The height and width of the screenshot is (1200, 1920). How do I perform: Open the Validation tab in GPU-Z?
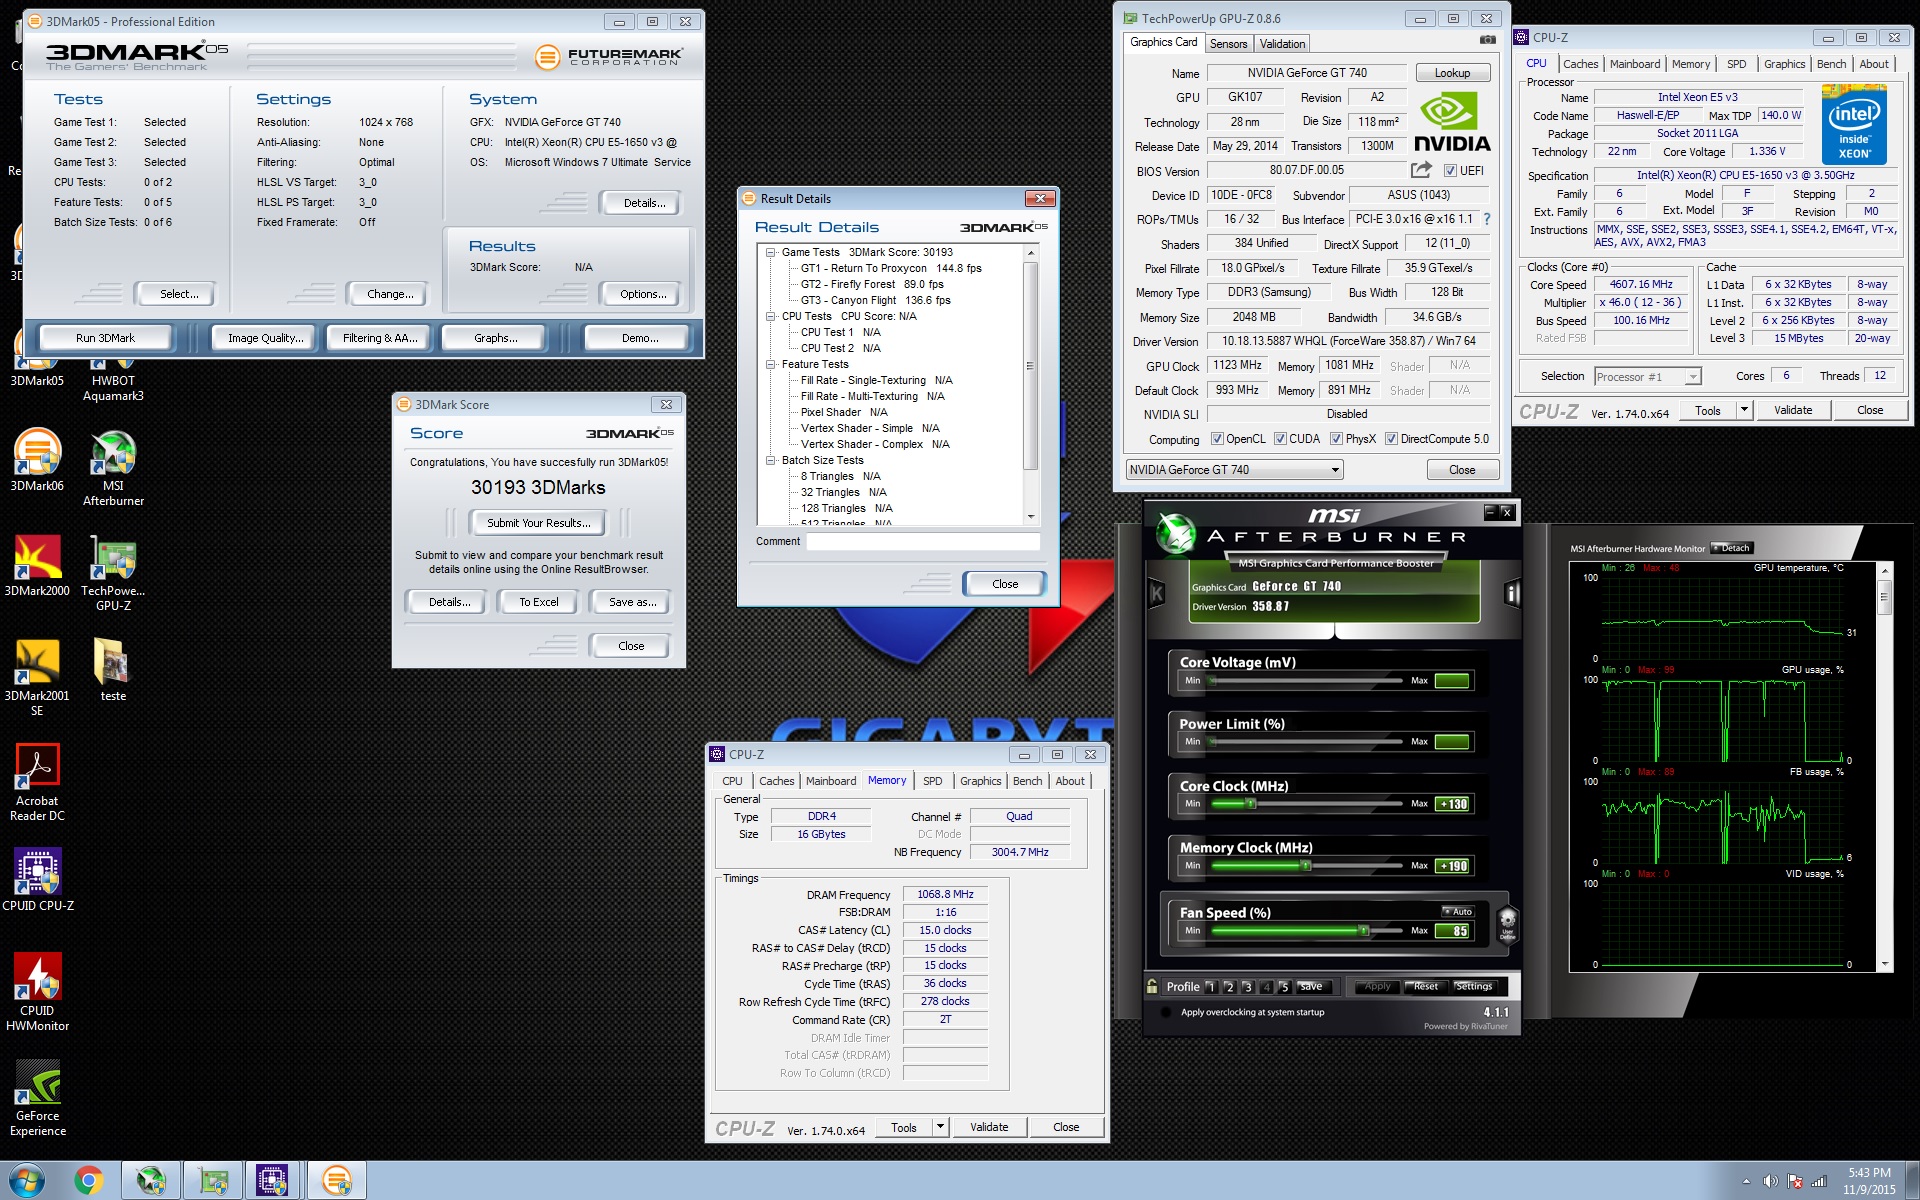(x=1282, y=44)
